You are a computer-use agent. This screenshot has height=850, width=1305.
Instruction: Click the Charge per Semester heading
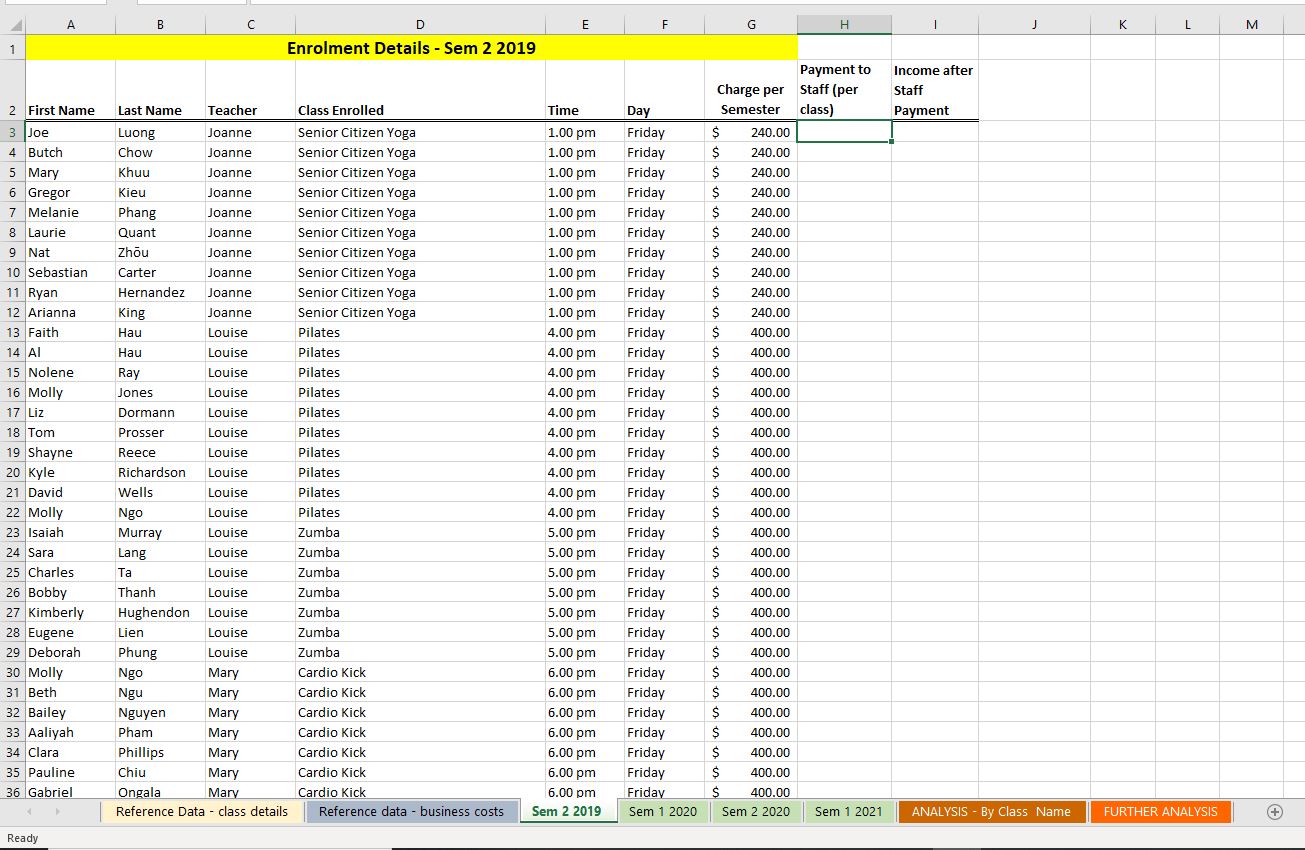click(x=751, y=91)
